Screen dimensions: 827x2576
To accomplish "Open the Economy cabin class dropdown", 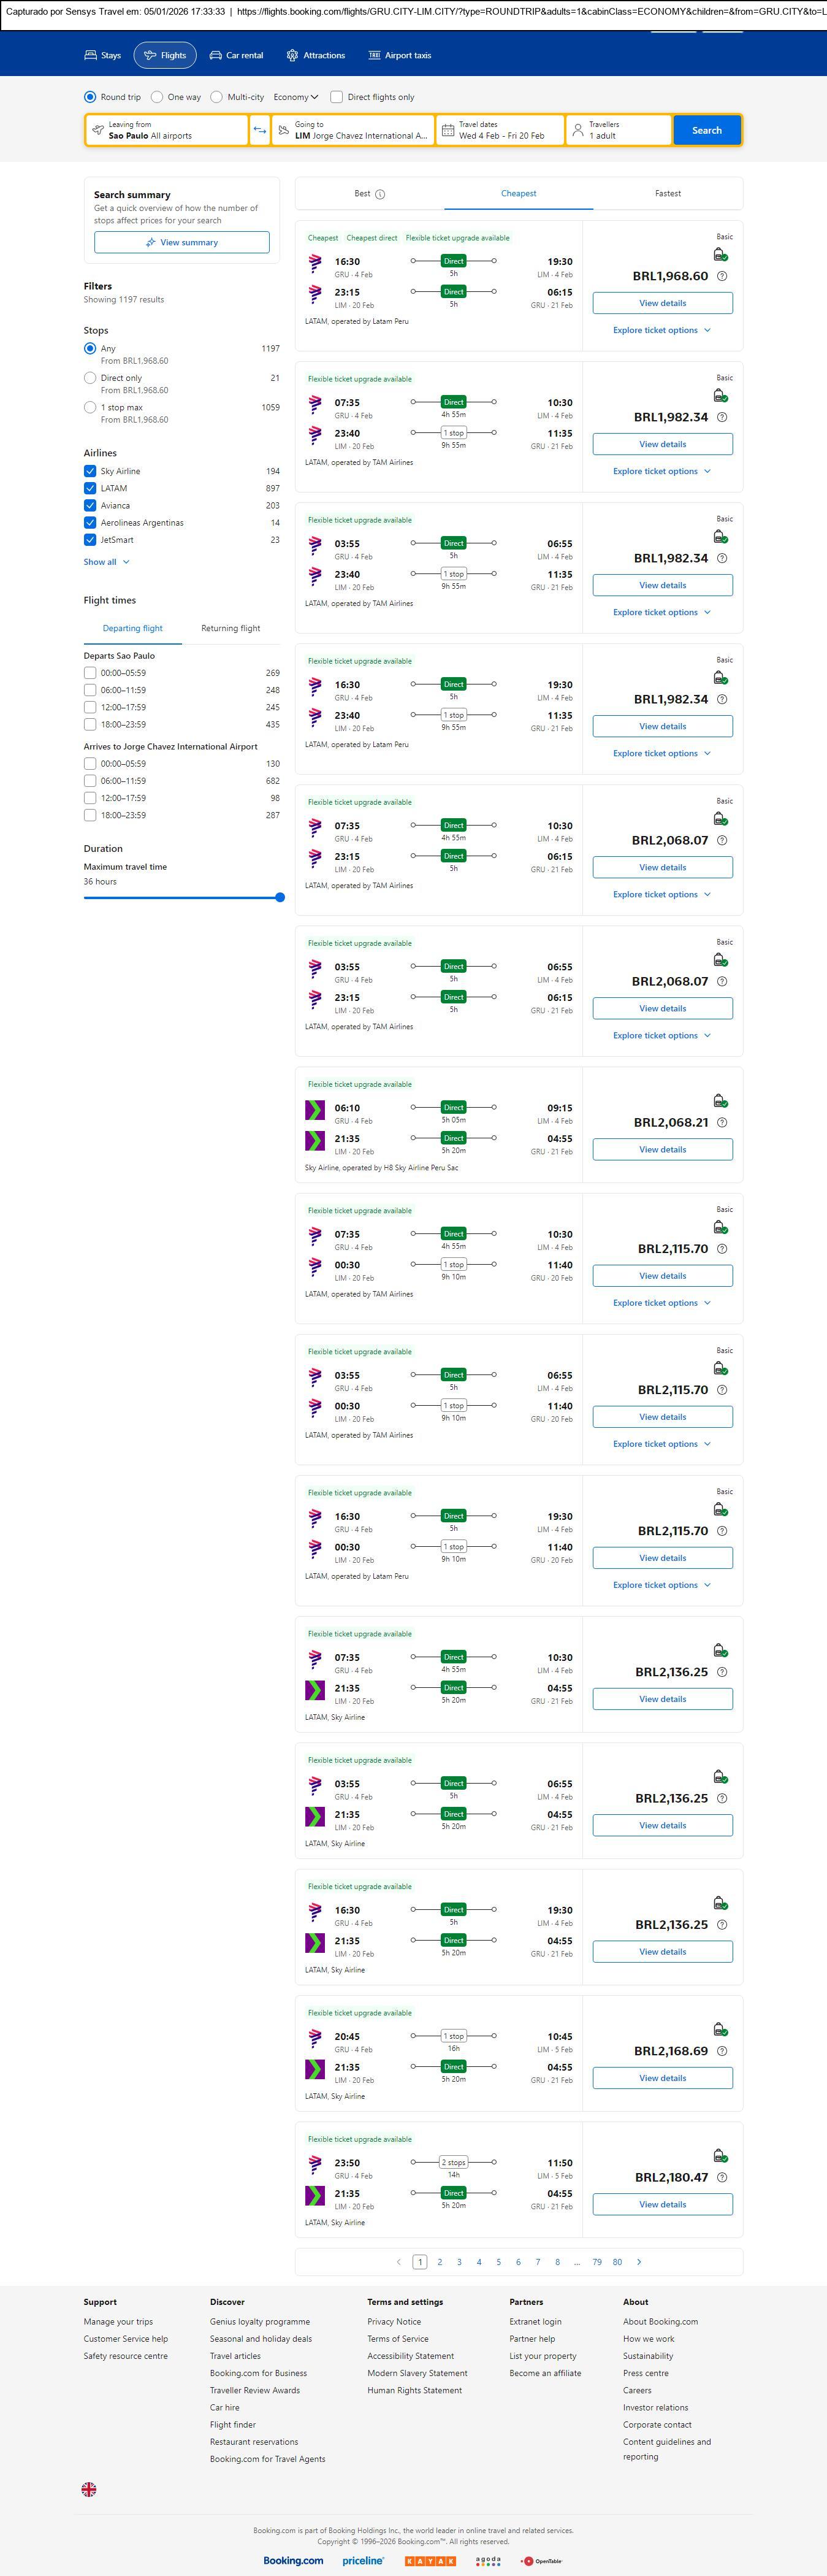I will (295, 97).
